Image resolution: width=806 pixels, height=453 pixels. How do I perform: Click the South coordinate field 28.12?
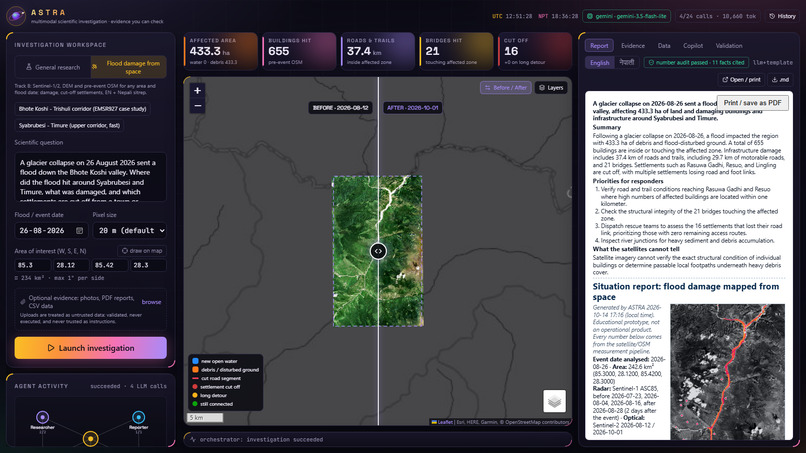71,265
